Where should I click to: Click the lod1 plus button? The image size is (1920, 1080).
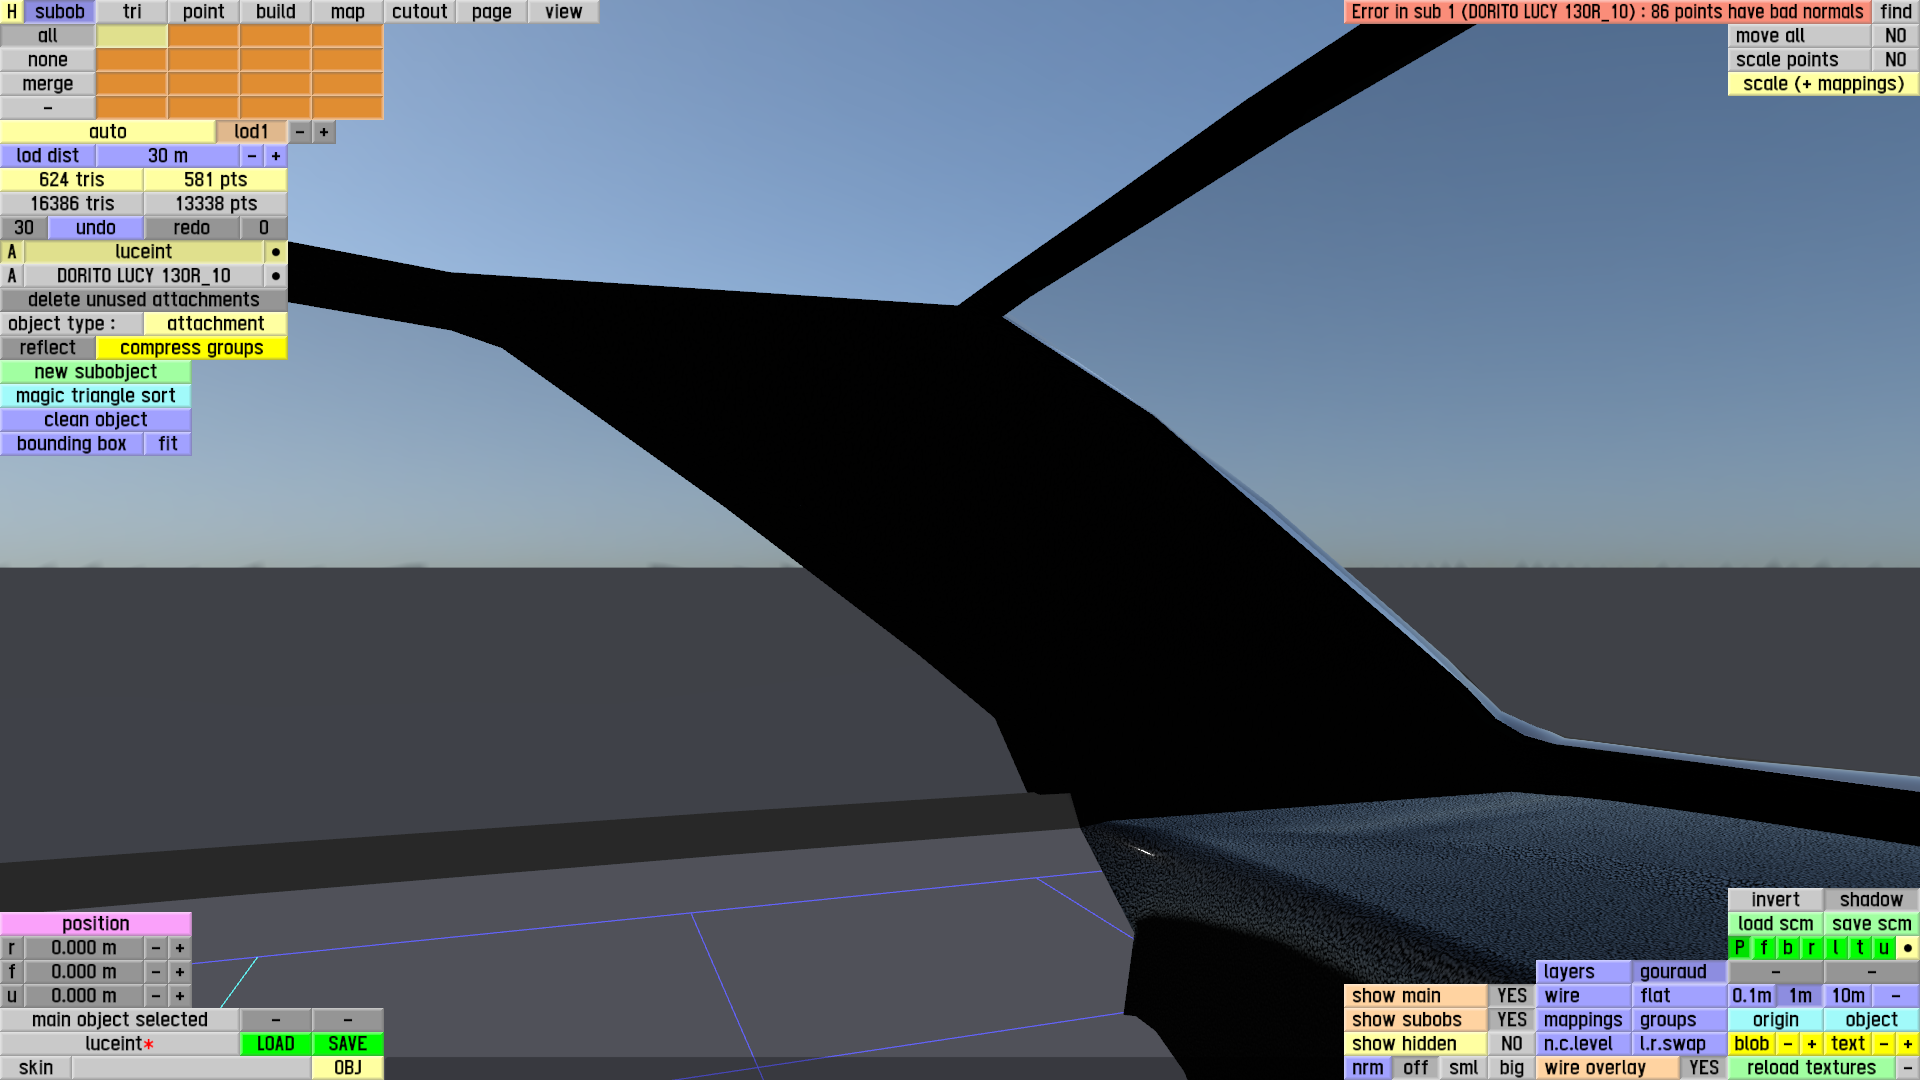coord(323,132)
